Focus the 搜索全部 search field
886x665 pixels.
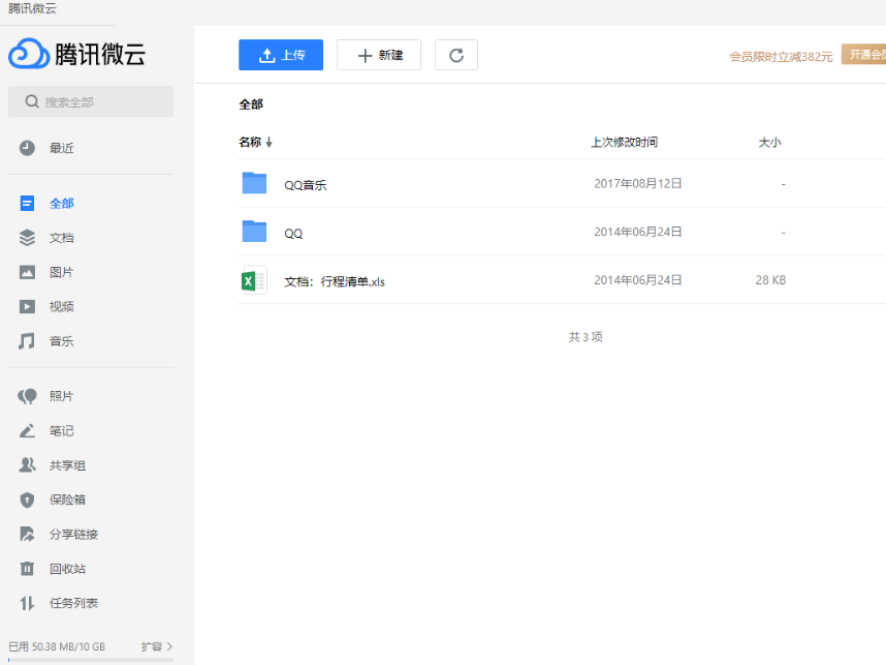click(90, 101)
